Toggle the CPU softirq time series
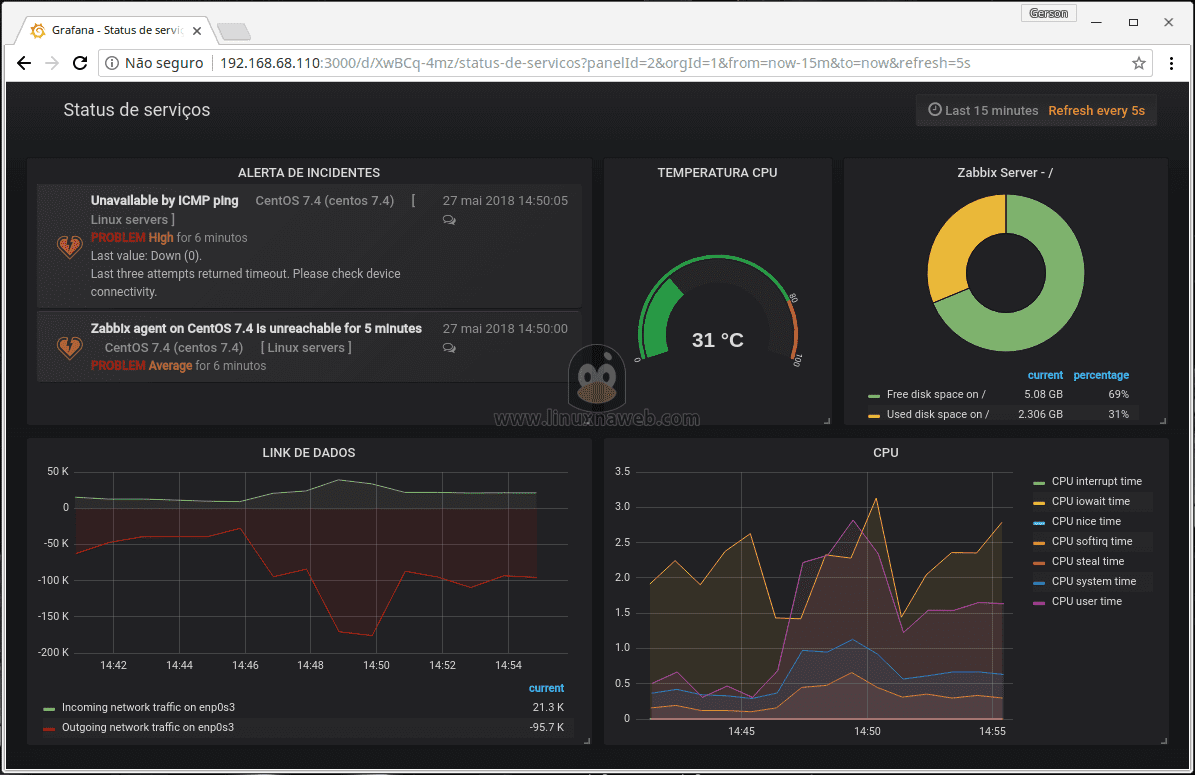This screenshot has height=775, width=1195. tap(1092, 541)
